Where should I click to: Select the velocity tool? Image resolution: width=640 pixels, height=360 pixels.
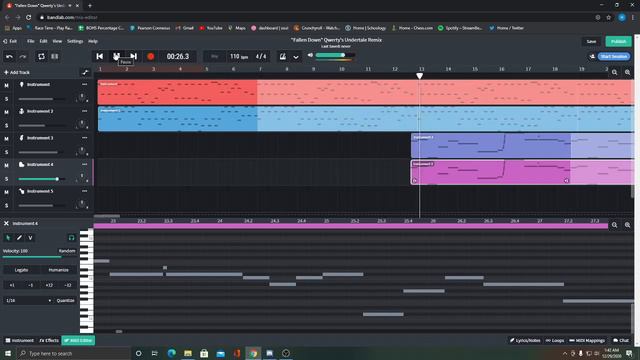[x=30, y=238]
